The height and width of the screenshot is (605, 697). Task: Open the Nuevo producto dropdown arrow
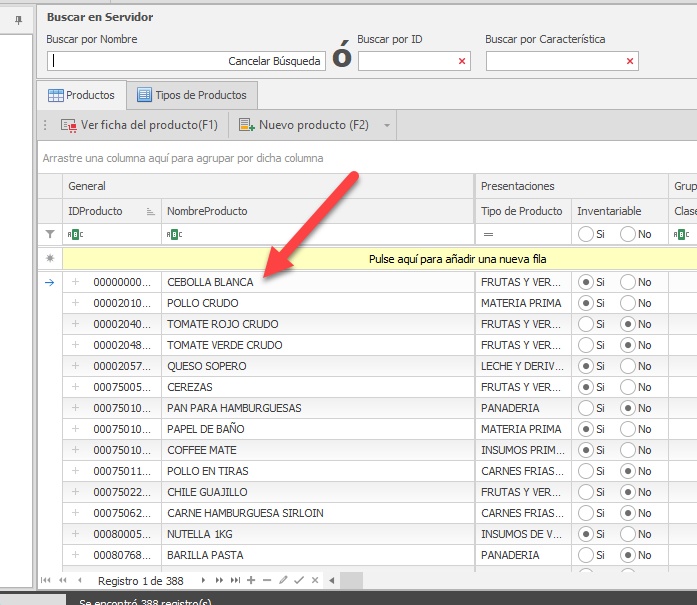(x=387, y=125)
